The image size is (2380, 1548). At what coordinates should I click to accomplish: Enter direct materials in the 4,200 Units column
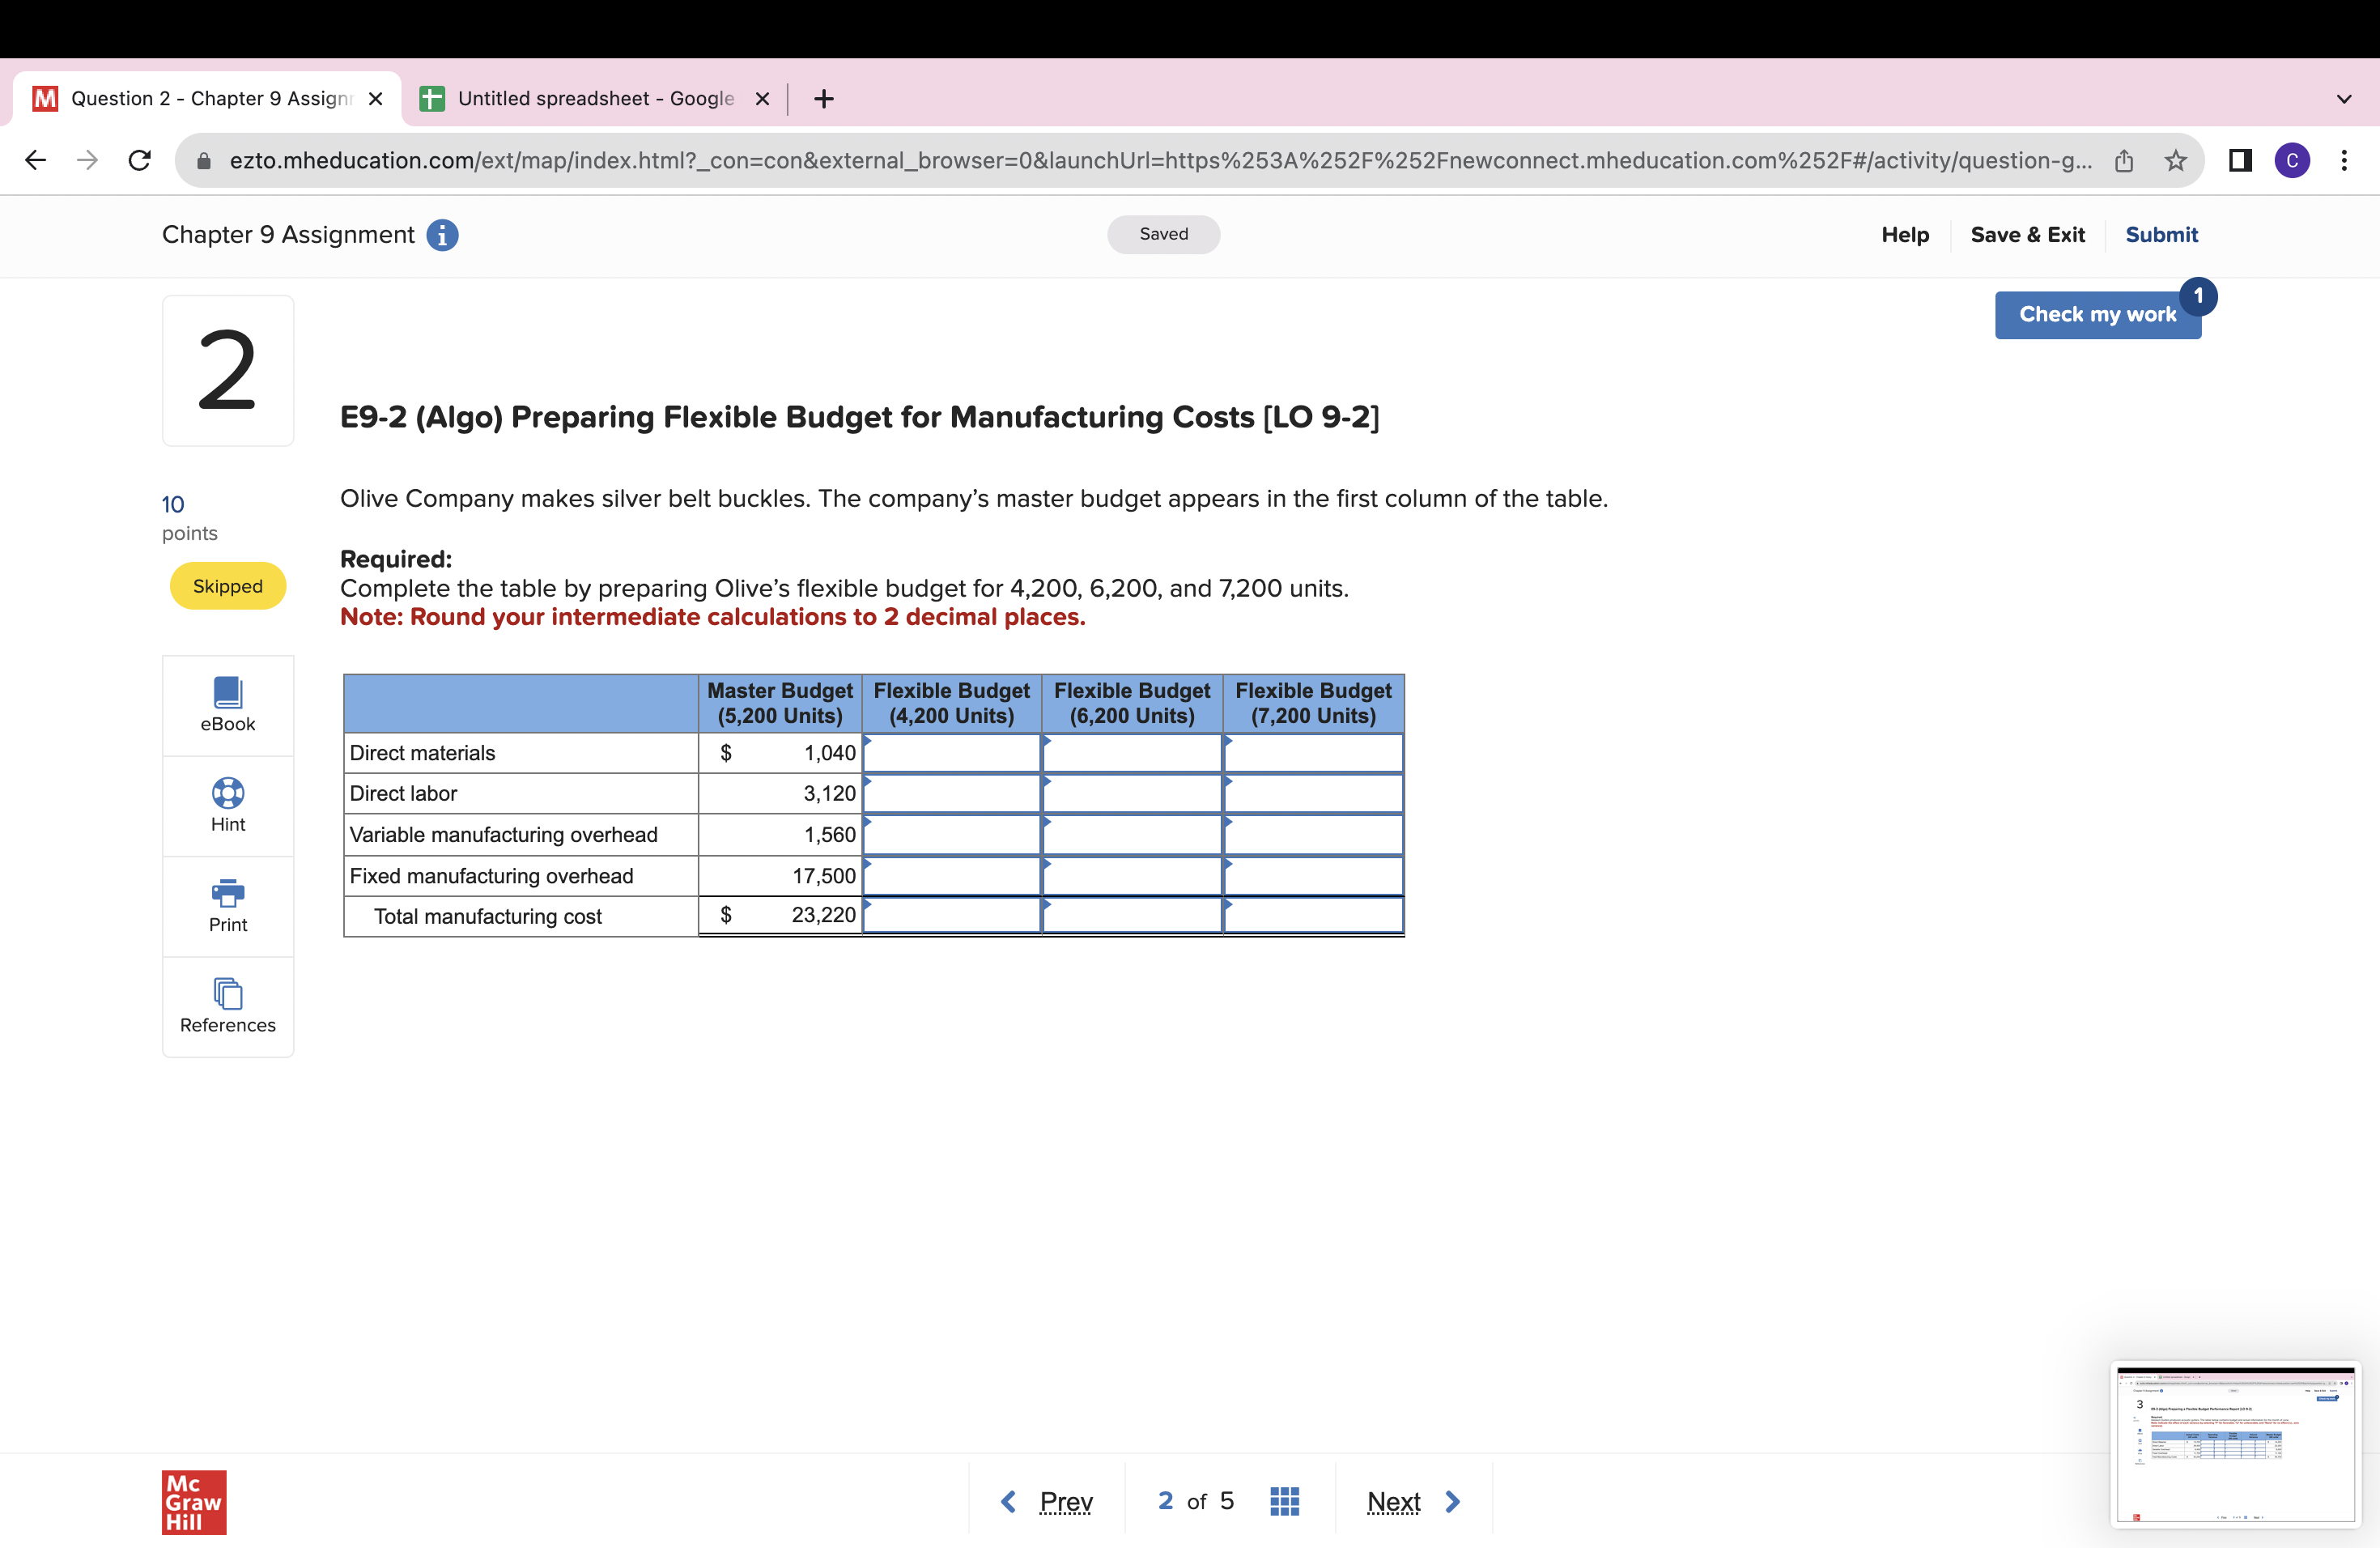950,753
